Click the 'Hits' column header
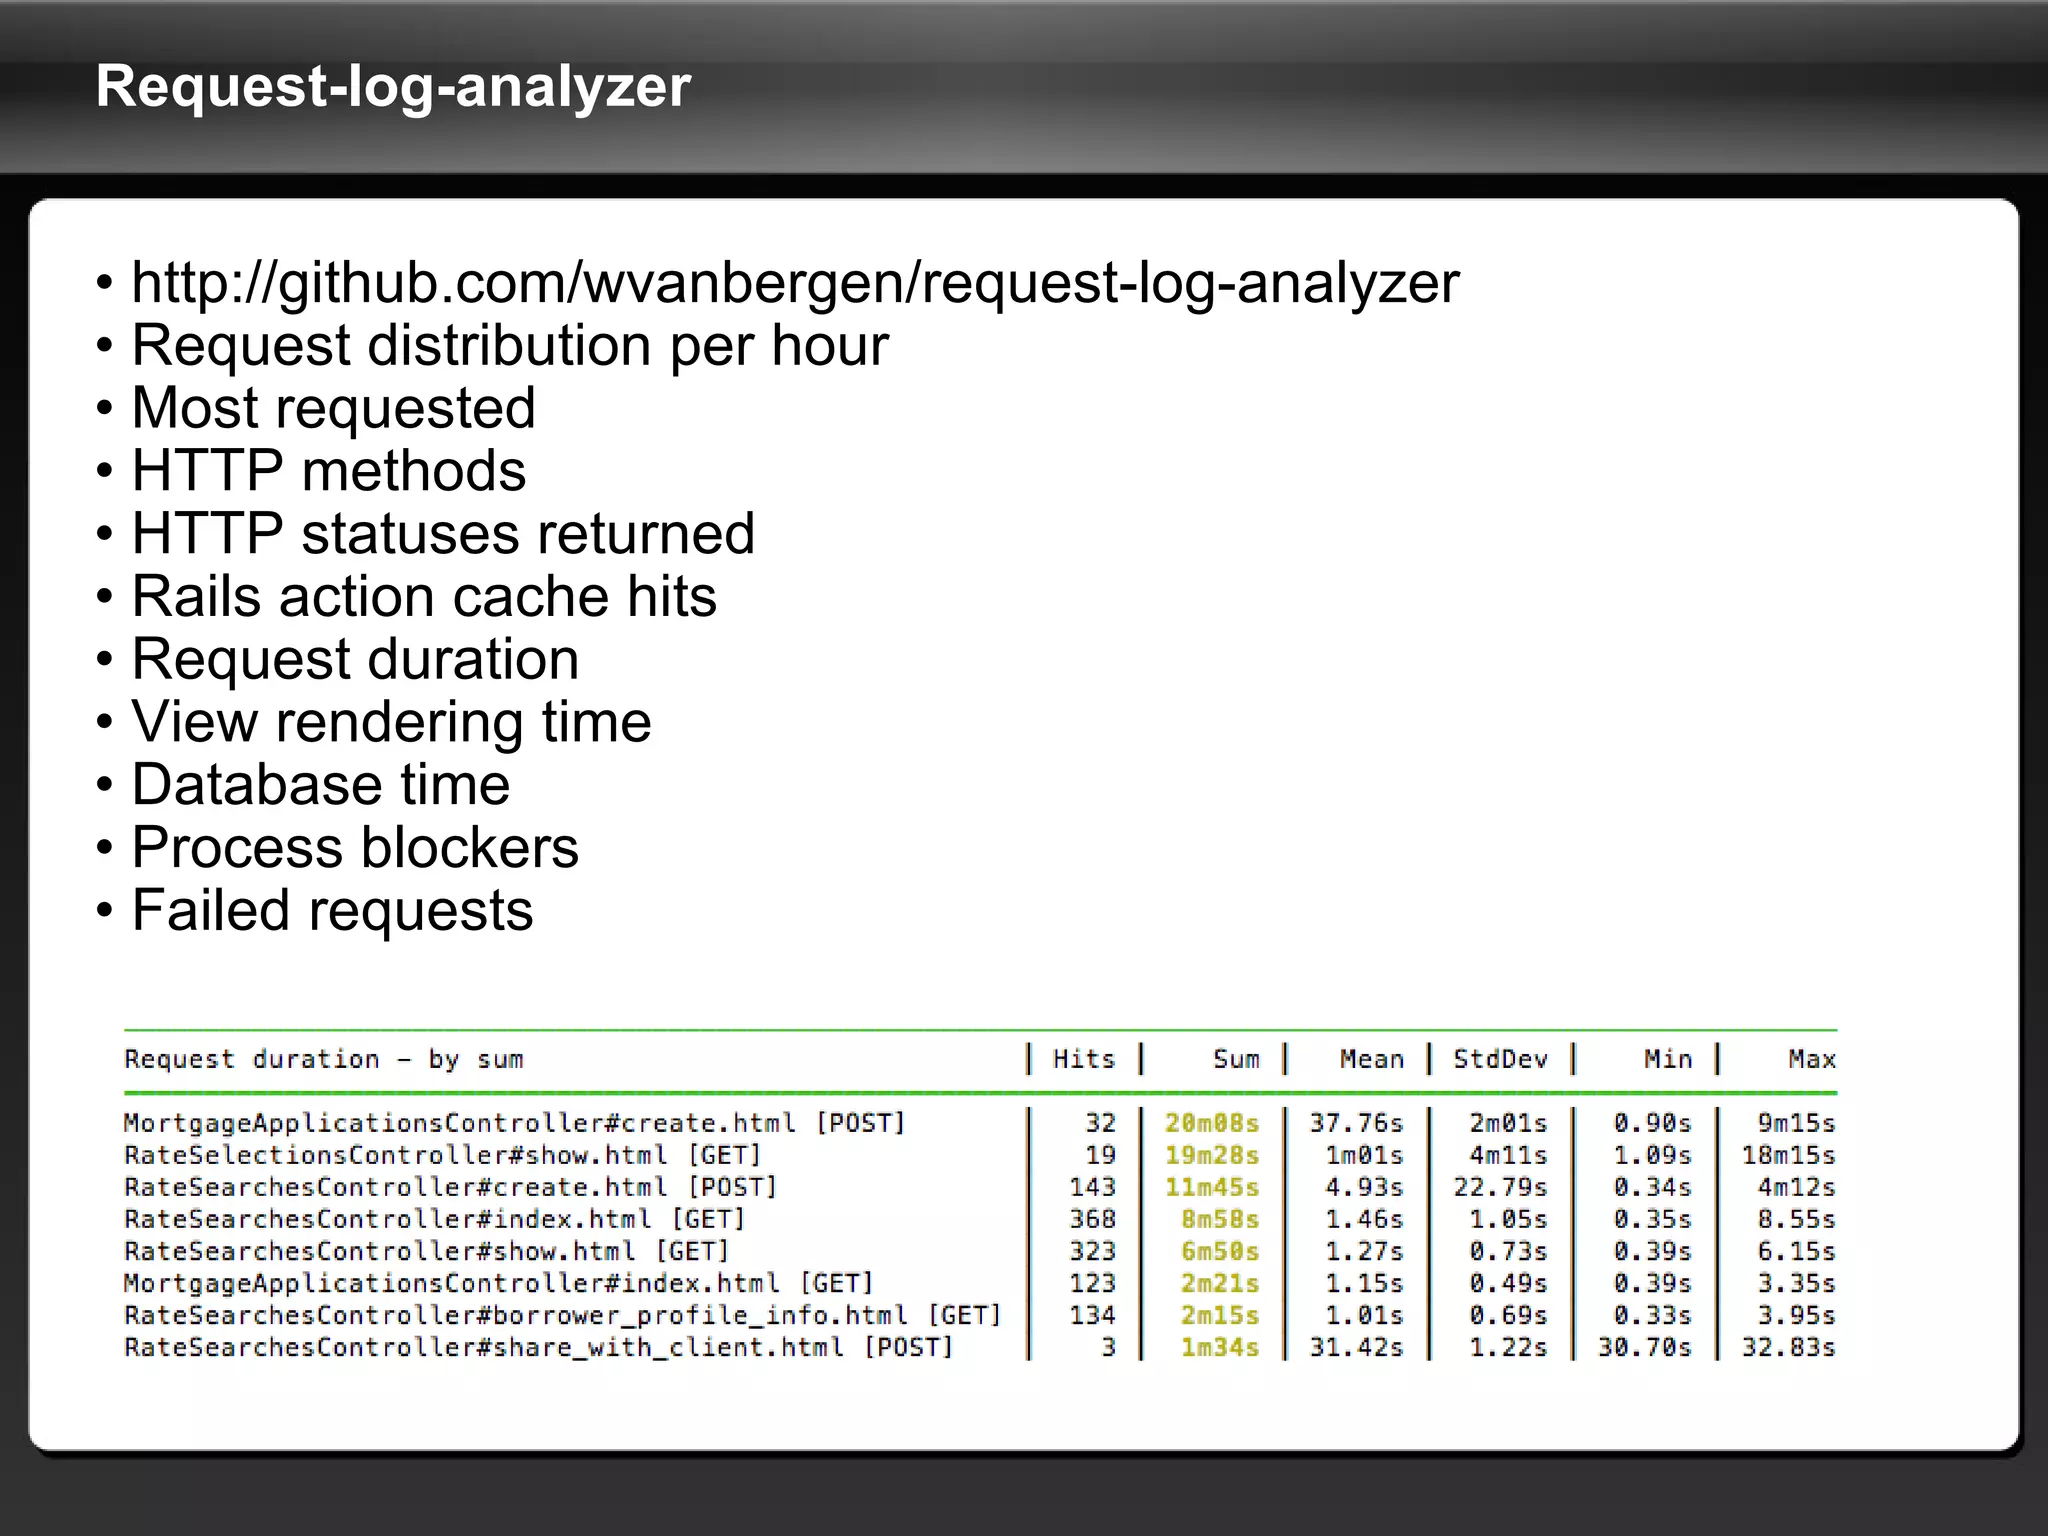The height and width of the screenshot is (1536, 2048). pos(1084,1059)
